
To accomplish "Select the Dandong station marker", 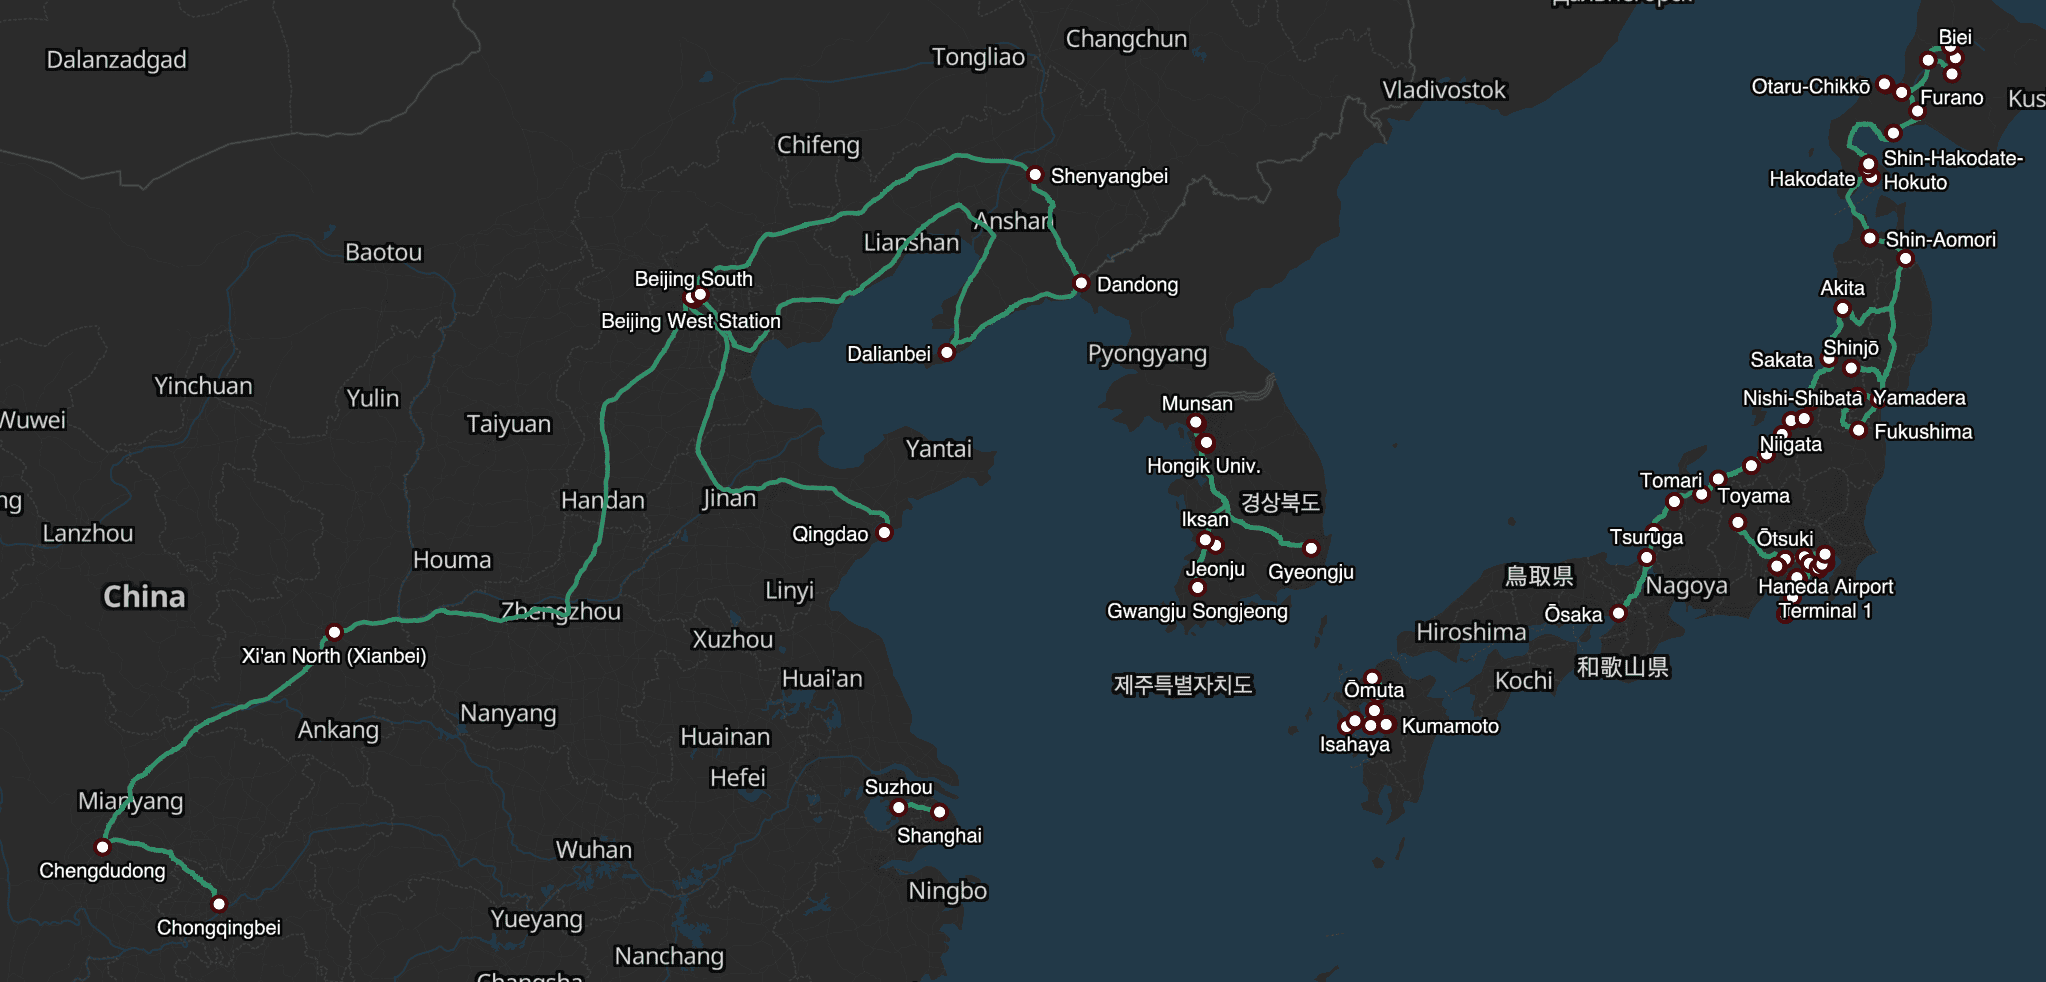I will [1080, 284].
